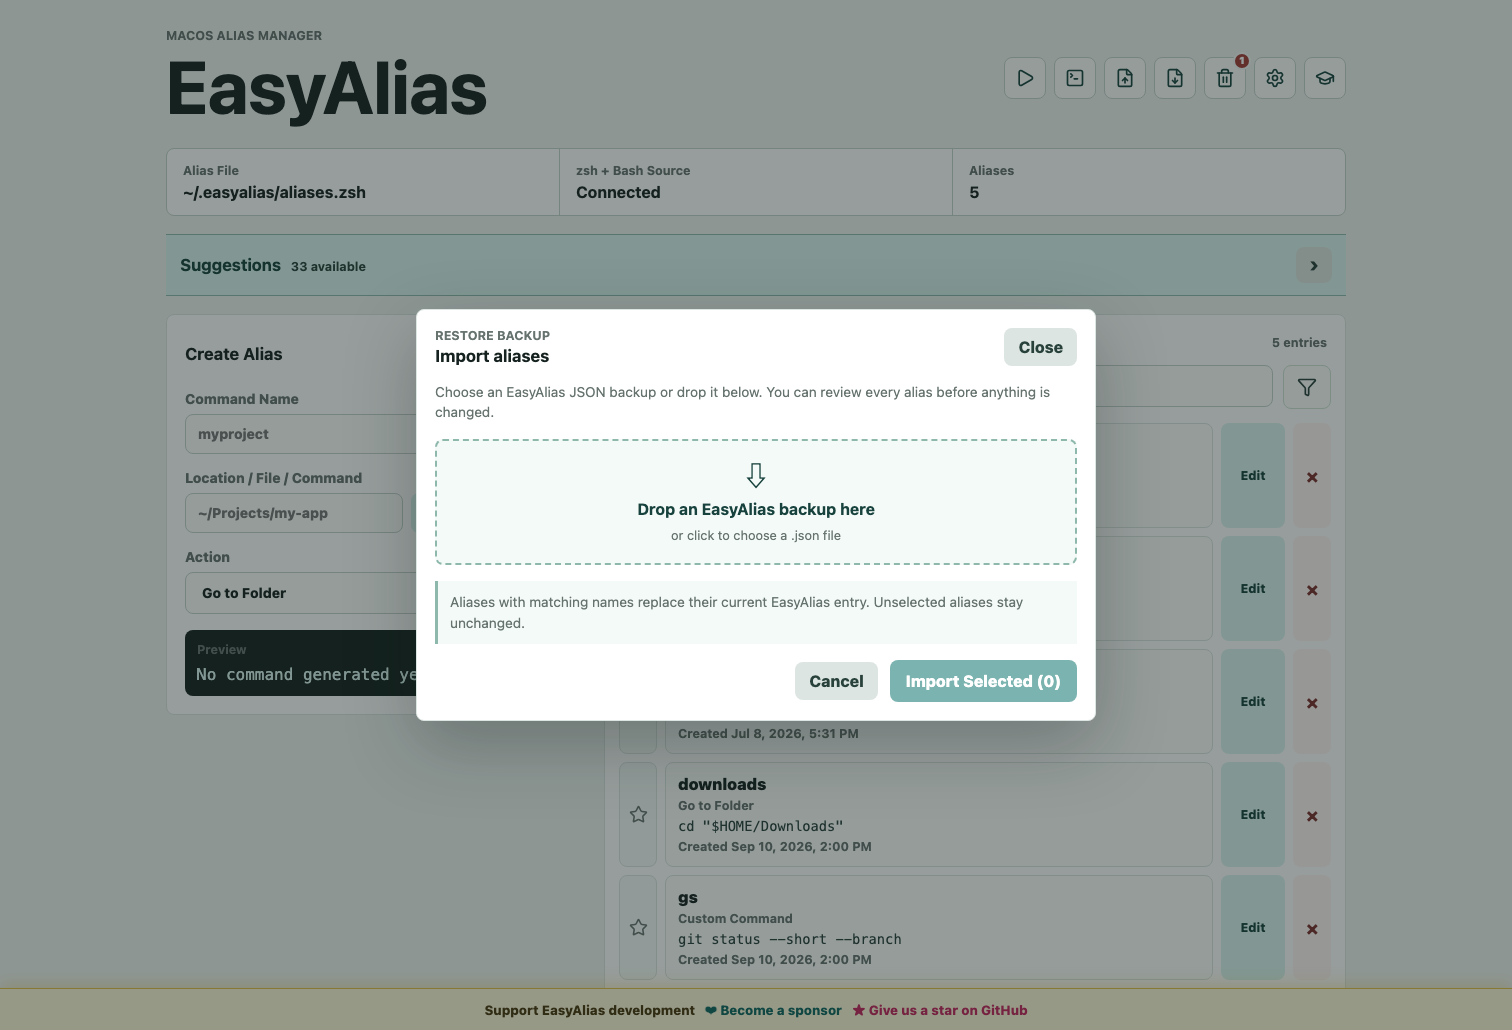Screen dimensions: 1512x1030
Task: Click Give us a star on GitHub
Action: (940, 1010)
